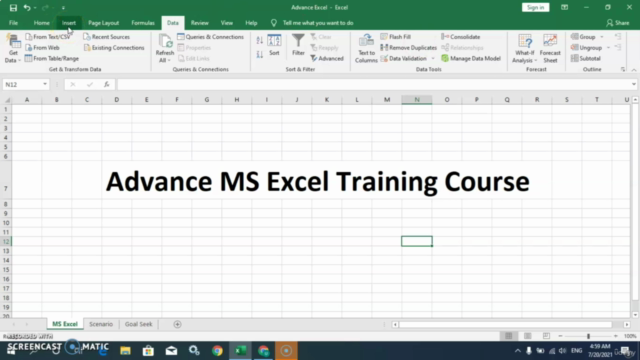Add a new sheet

177,324
